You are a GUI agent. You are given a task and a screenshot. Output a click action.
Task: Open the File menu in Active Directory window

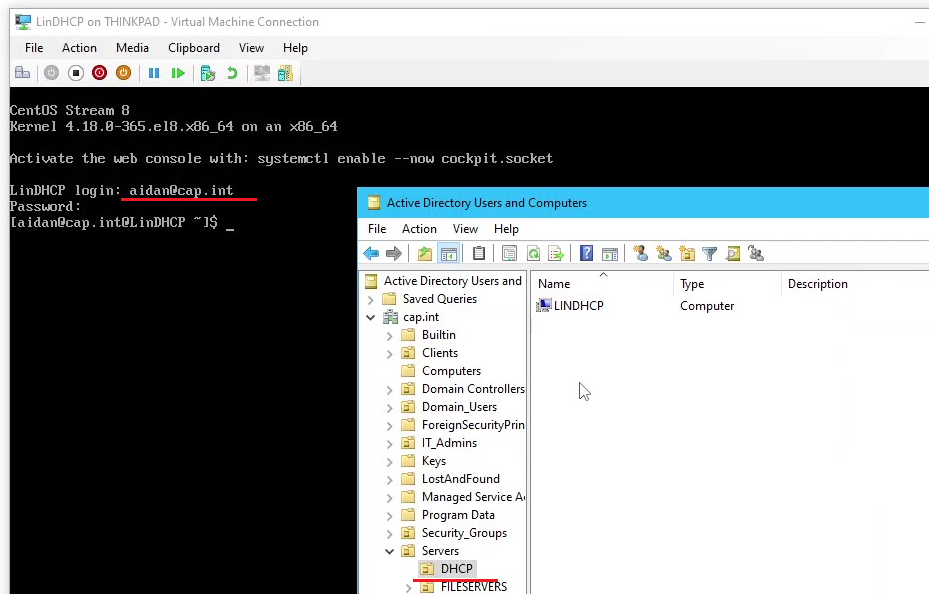(x=377, y=229)
